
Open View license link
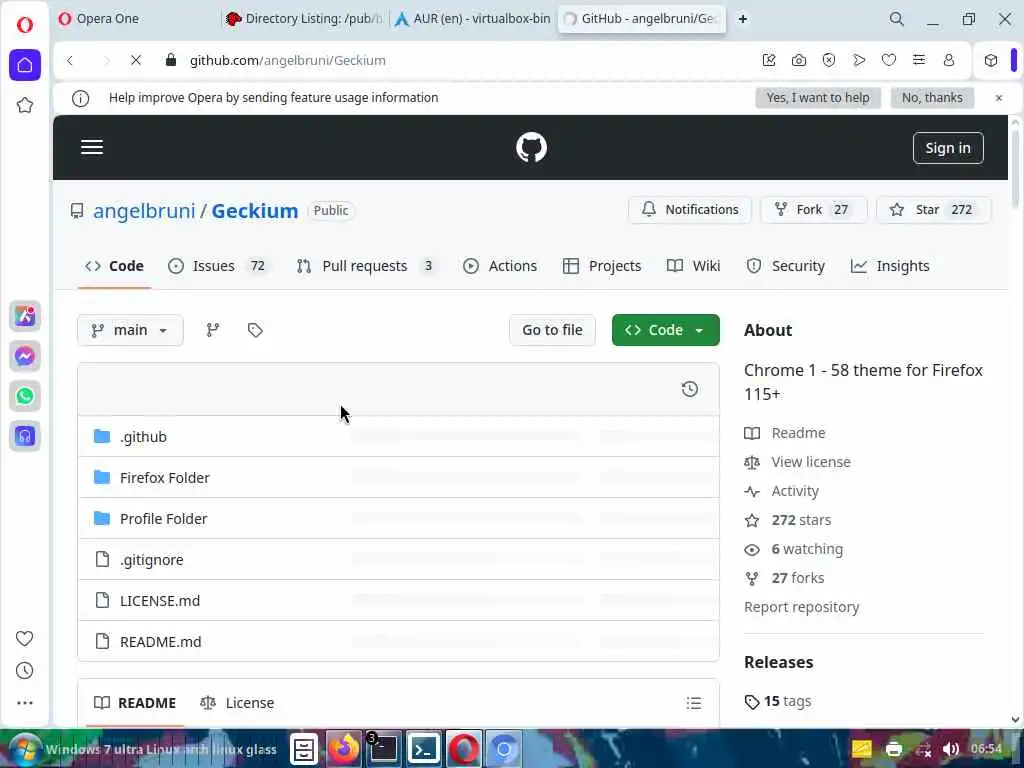pos(810,462)
